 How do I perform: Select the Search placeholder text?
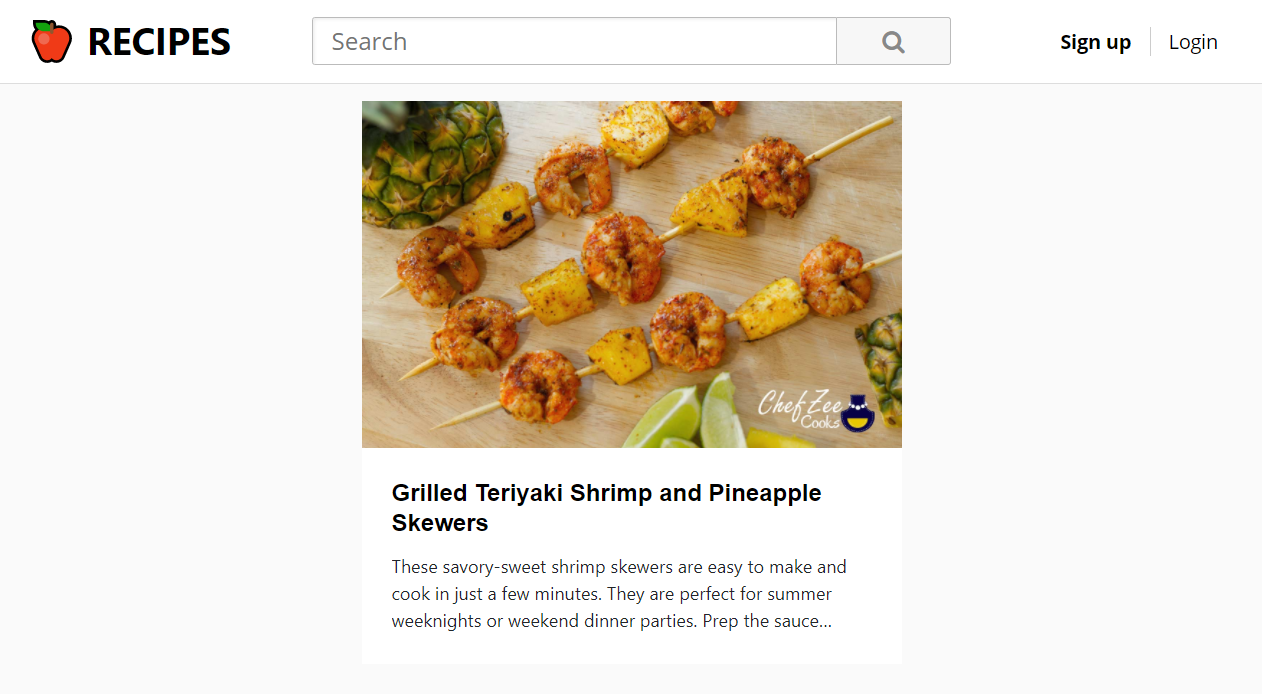click(369, 42)
